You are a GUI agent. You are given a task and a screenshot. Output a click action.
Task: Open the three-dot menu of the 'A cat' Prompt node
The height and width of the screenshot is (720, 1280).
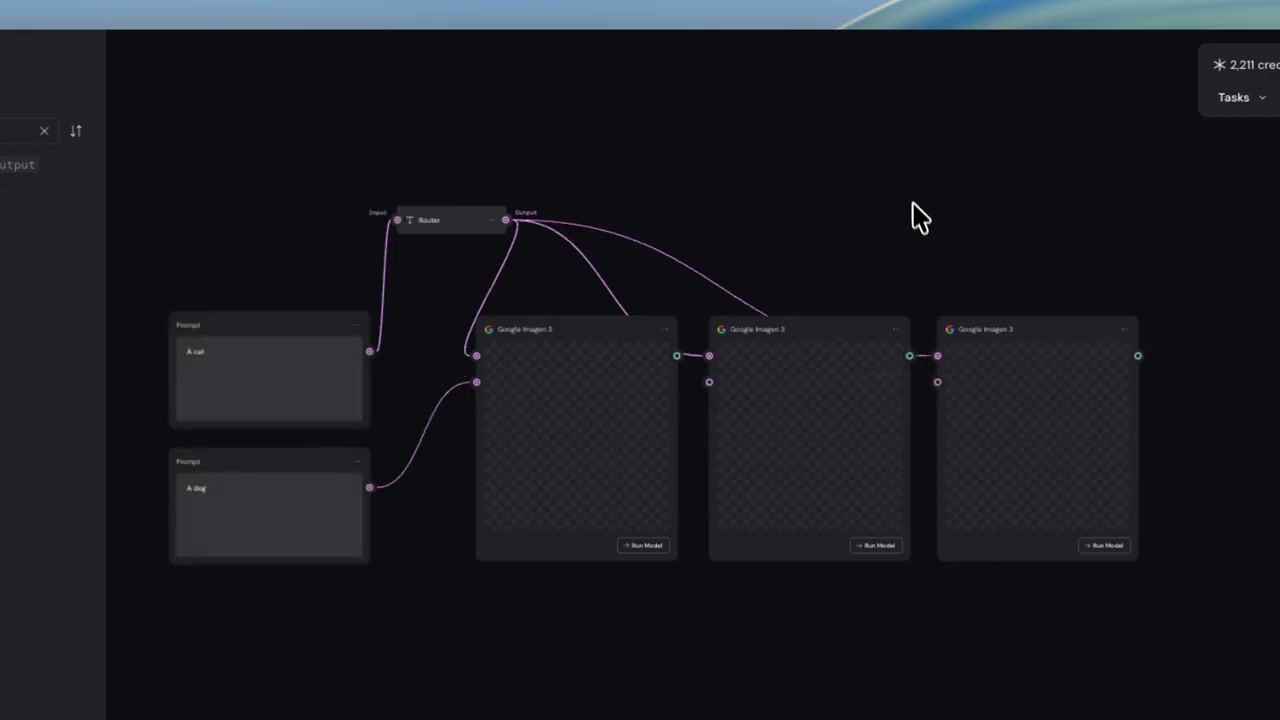click(x=357, y=325)
